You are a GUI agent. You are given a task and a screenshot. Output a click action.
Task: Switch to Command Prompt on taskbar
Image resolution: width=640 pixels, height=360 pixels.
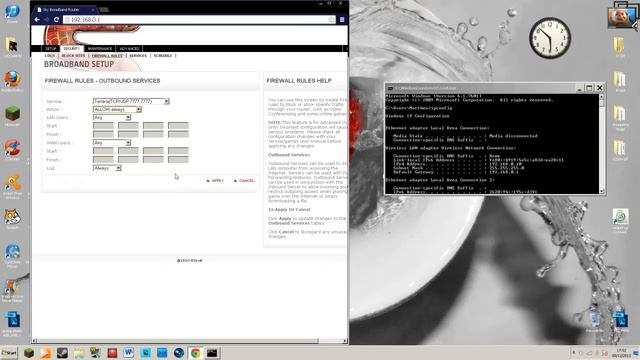(212, 353)
